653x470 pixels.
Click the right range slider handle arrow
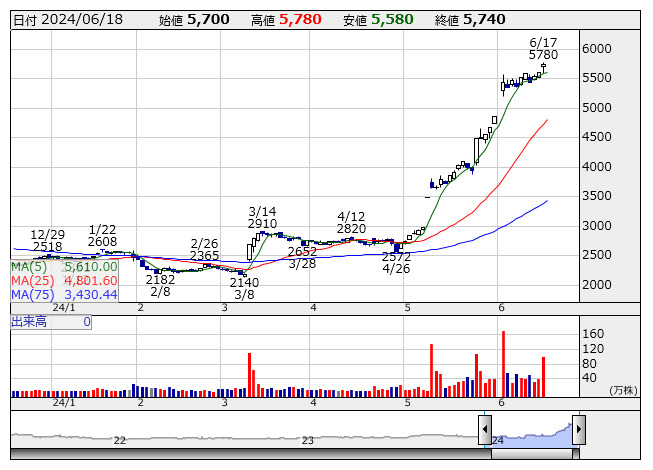579,429
